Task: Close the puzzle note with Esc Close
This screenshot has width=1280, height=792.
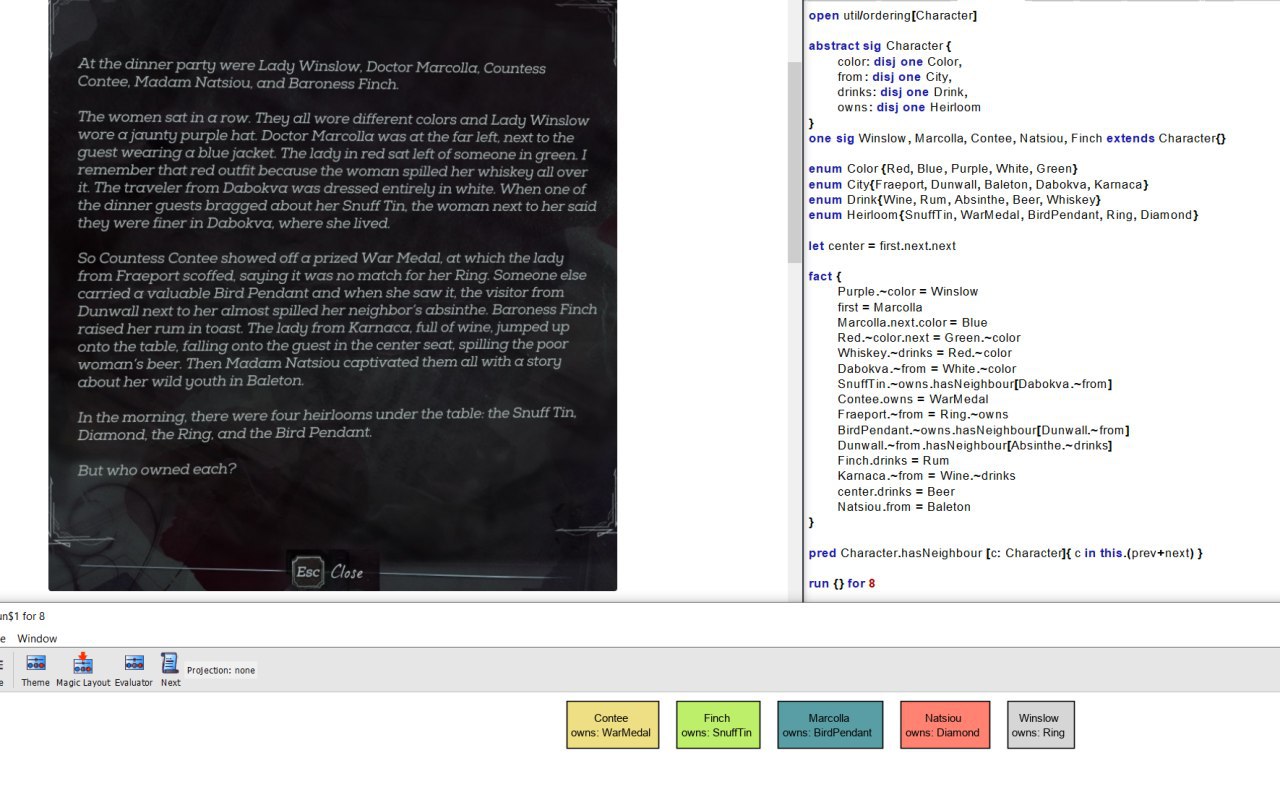Action: (328, 572)
